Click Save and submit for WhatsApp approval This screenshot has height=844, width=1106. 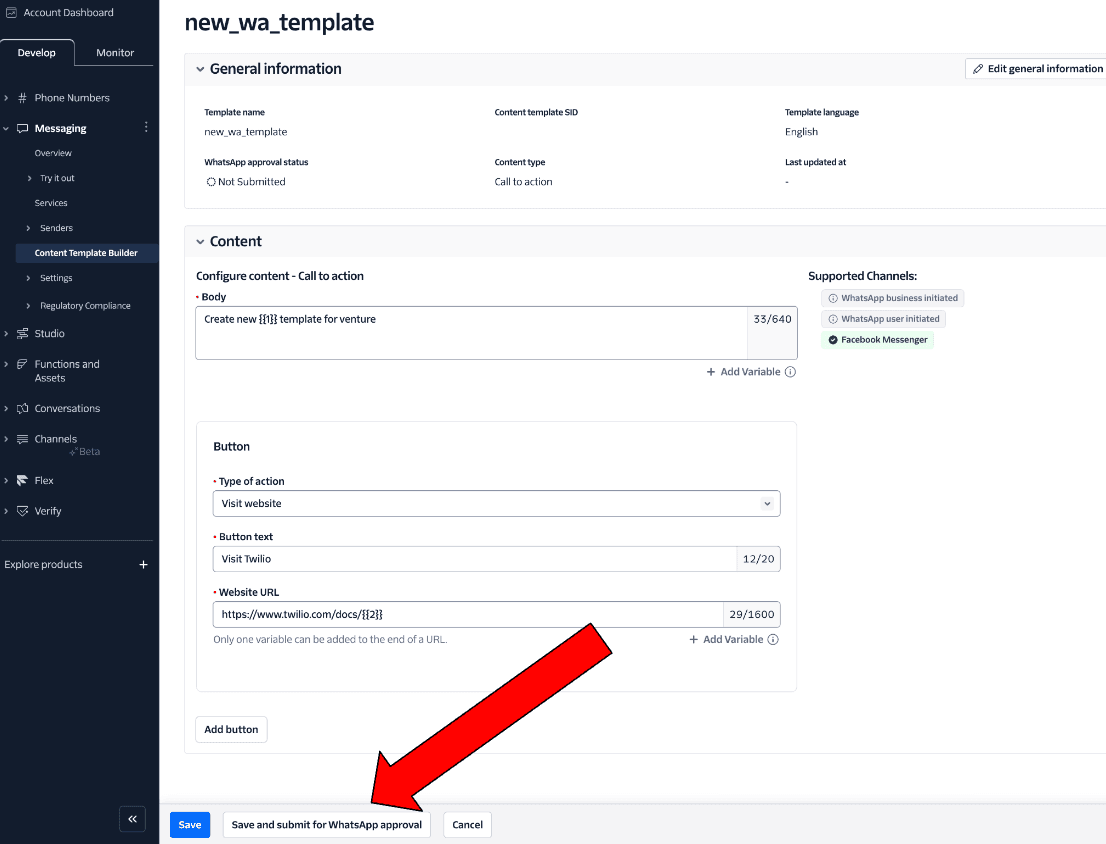tap(326, 824)
